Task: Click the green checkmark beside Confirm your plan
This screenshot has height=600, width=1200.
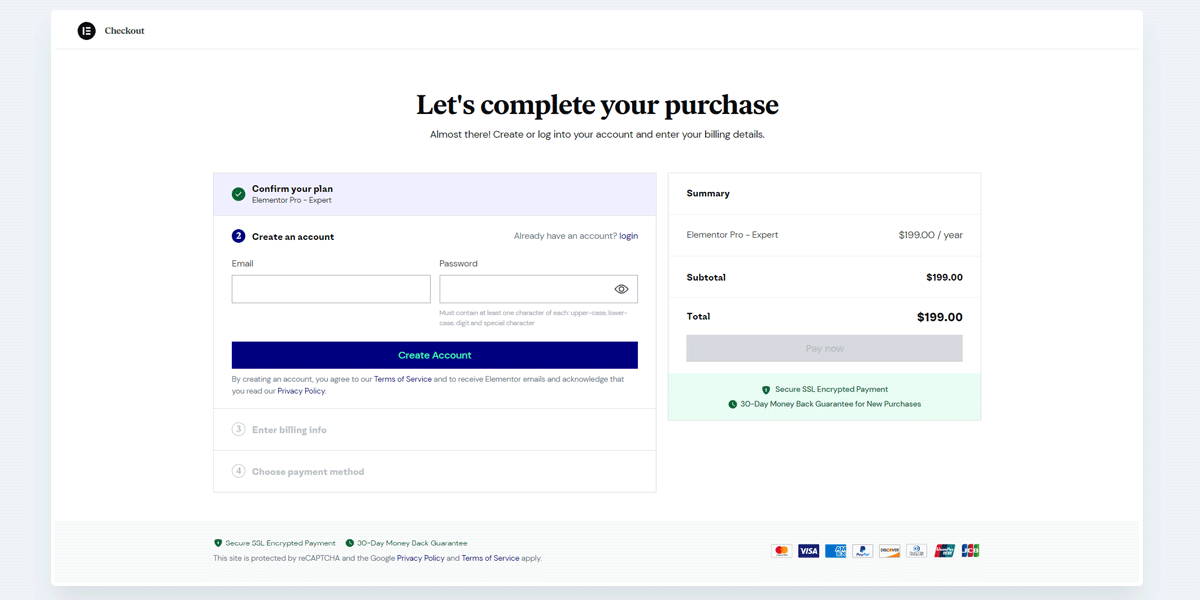Action: tap(238, 194)
